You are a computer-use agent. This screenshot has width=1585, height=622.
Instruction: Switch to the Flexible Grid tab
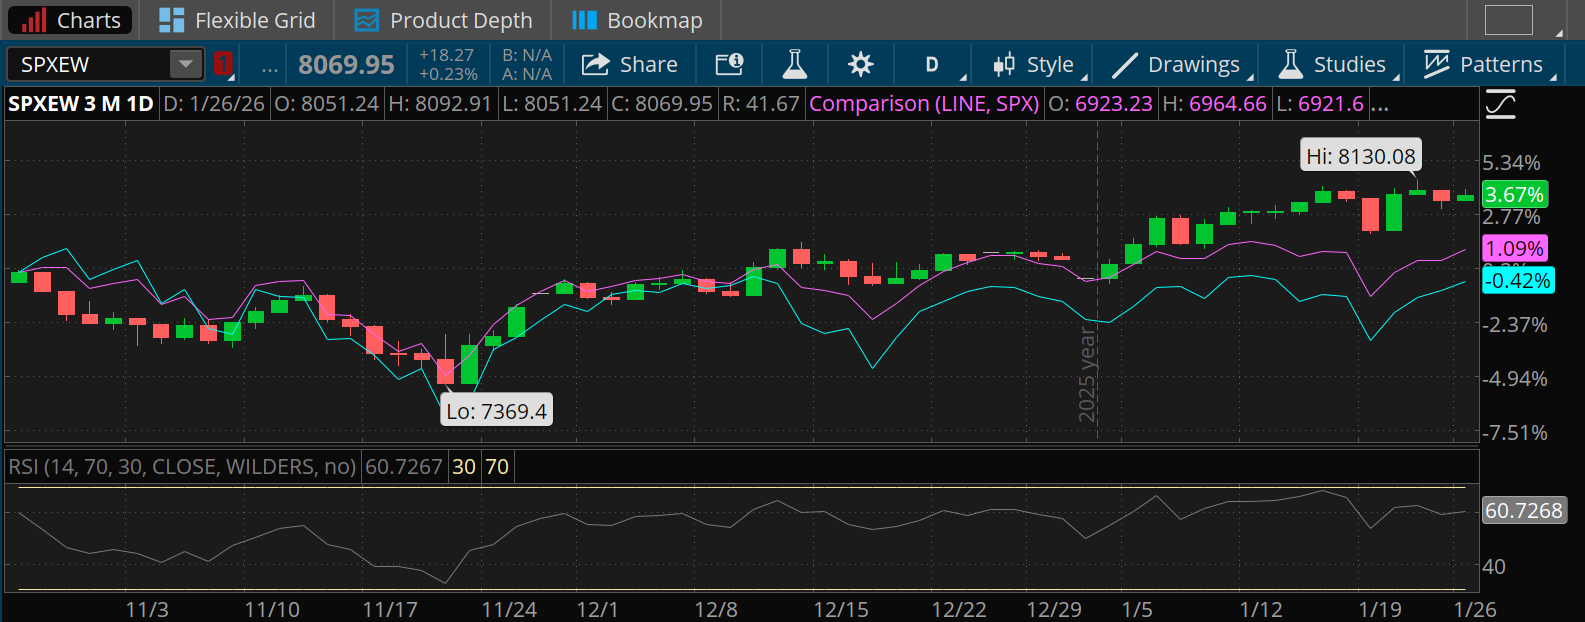coord(237,20)
